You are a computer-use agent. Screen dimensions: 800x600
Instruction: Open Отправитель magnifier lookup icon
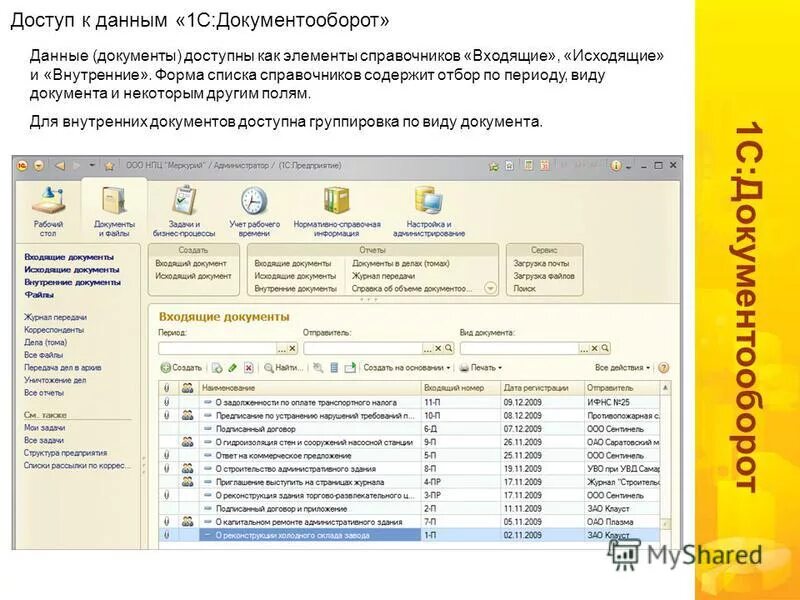coord(448,348)
